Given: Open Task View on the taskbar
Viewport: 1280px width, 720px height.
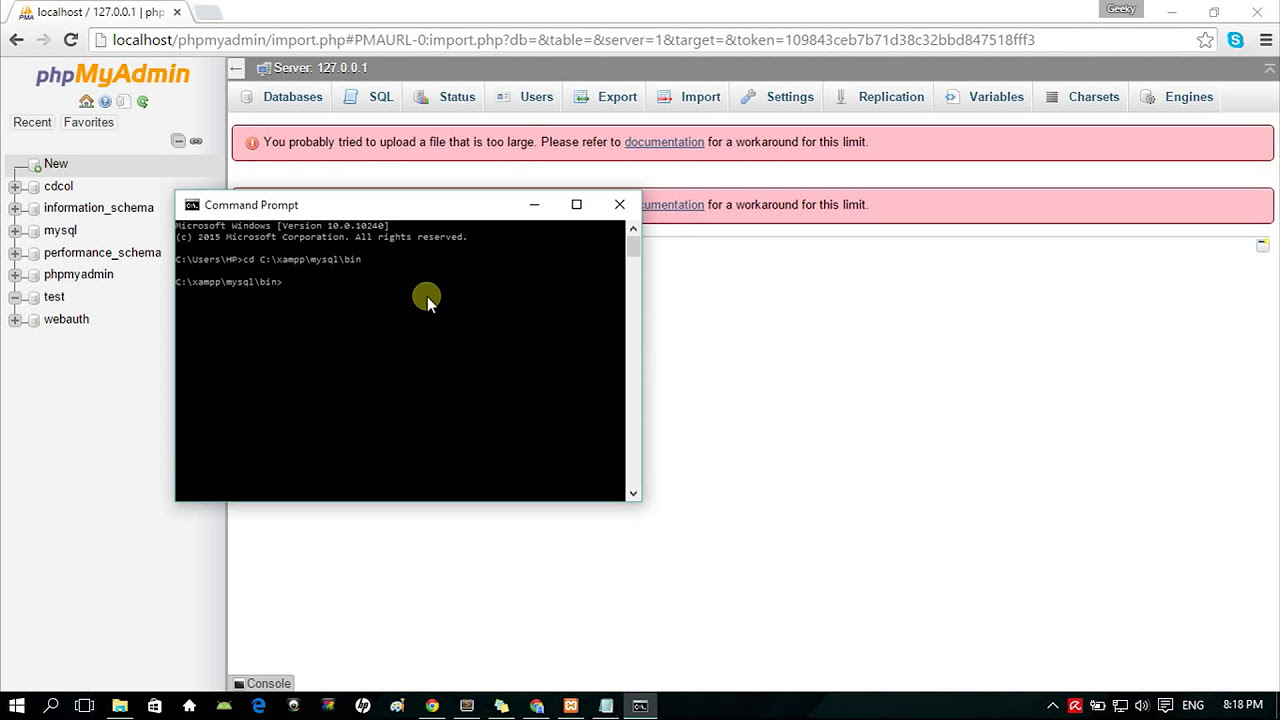Looking at the screenshot, I should (85, 706).
